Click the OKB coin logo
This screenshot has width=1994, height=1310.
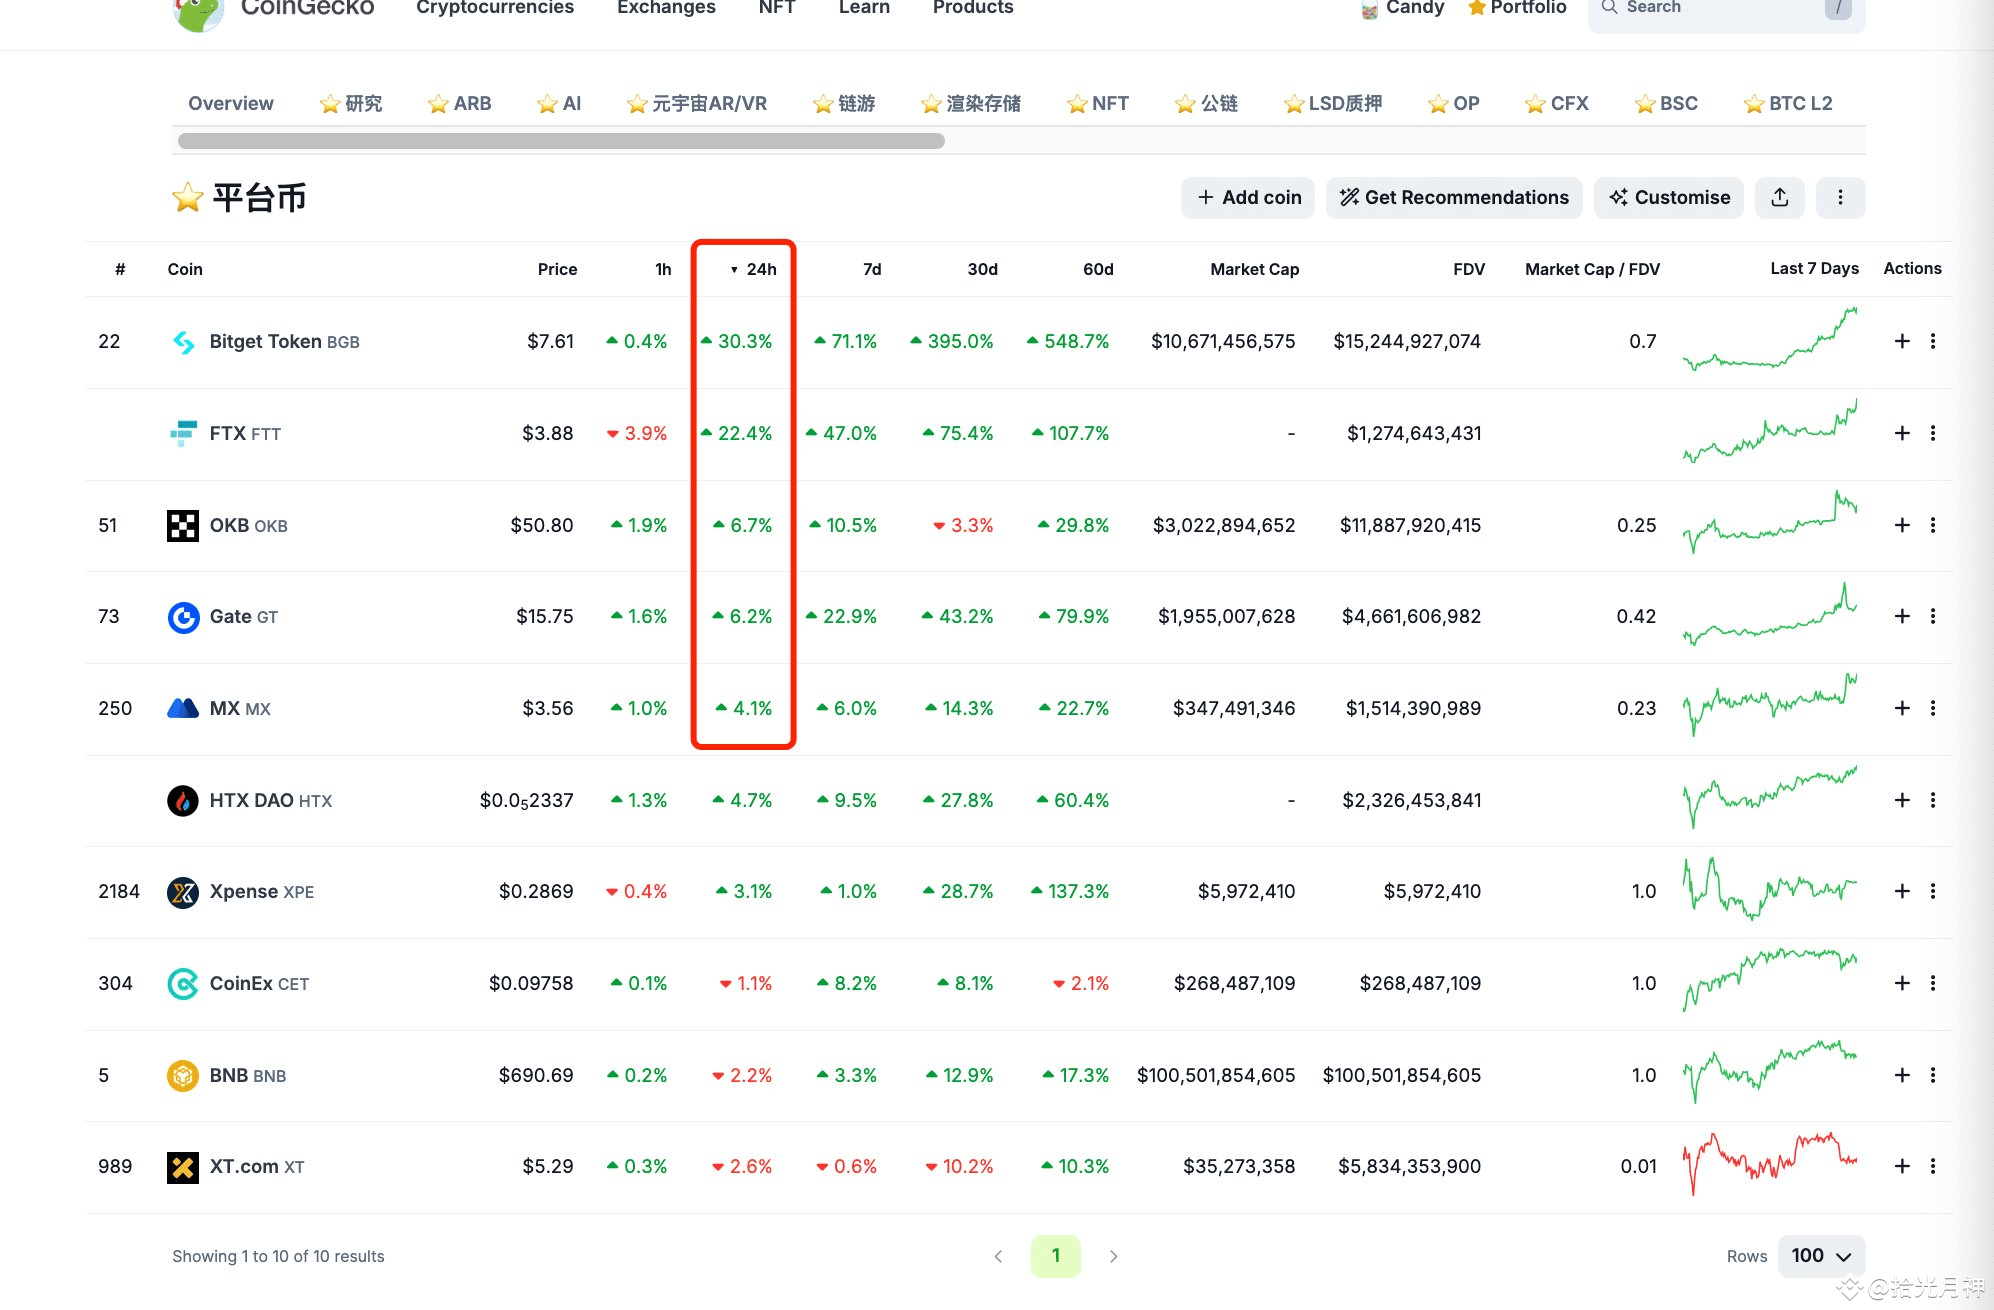183,525
